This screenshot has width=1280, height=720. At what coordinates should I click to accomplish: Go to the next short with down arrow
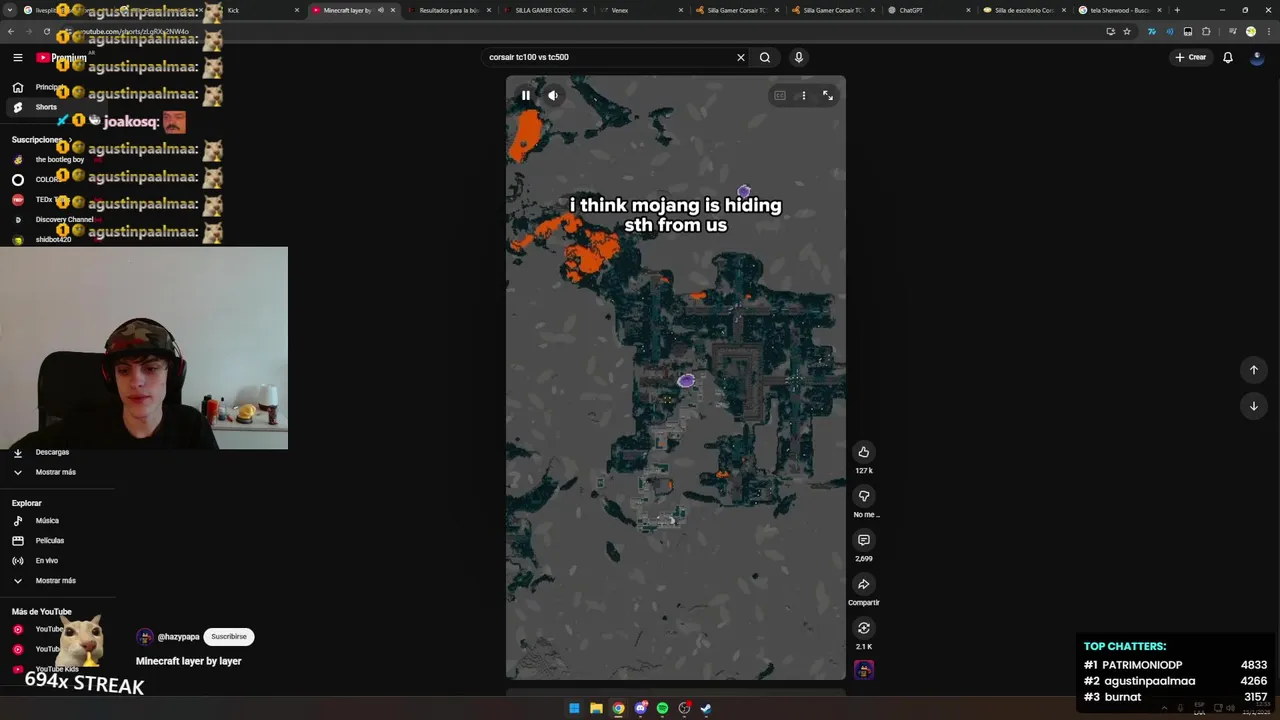(1254, 406)
